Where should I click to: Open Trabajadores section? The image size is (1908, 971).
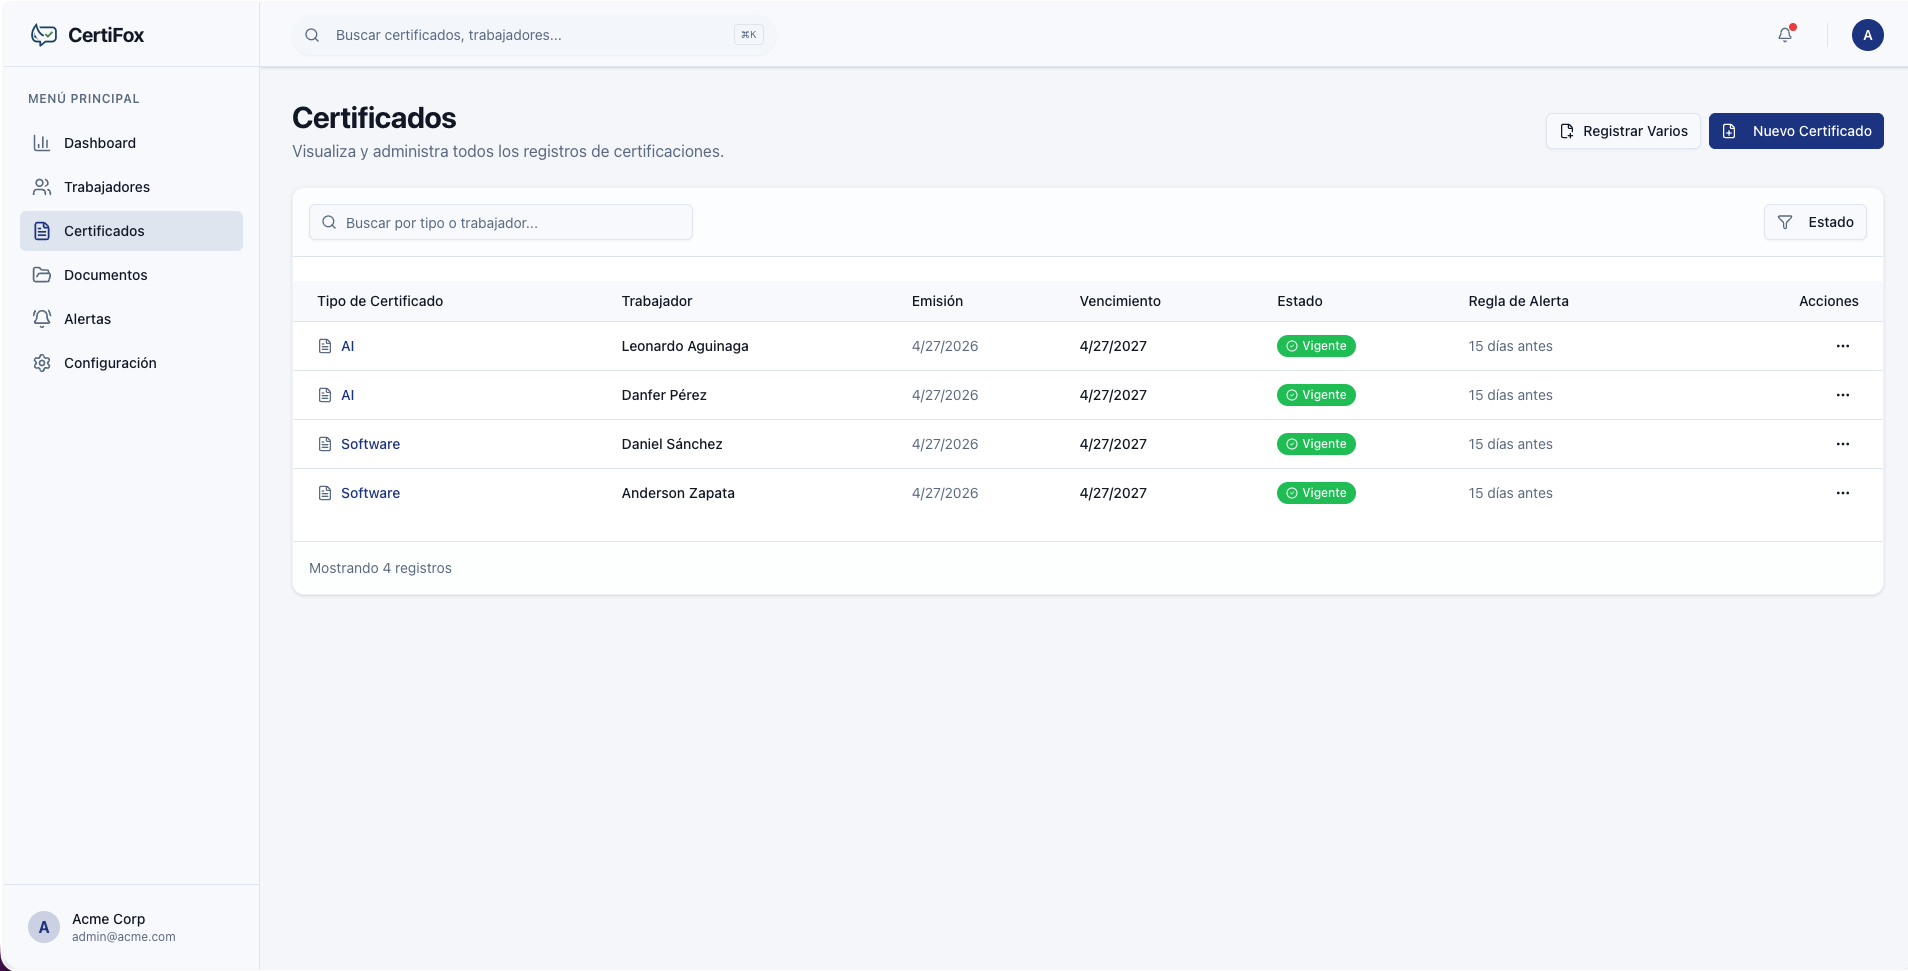click(x=106, y=187)
